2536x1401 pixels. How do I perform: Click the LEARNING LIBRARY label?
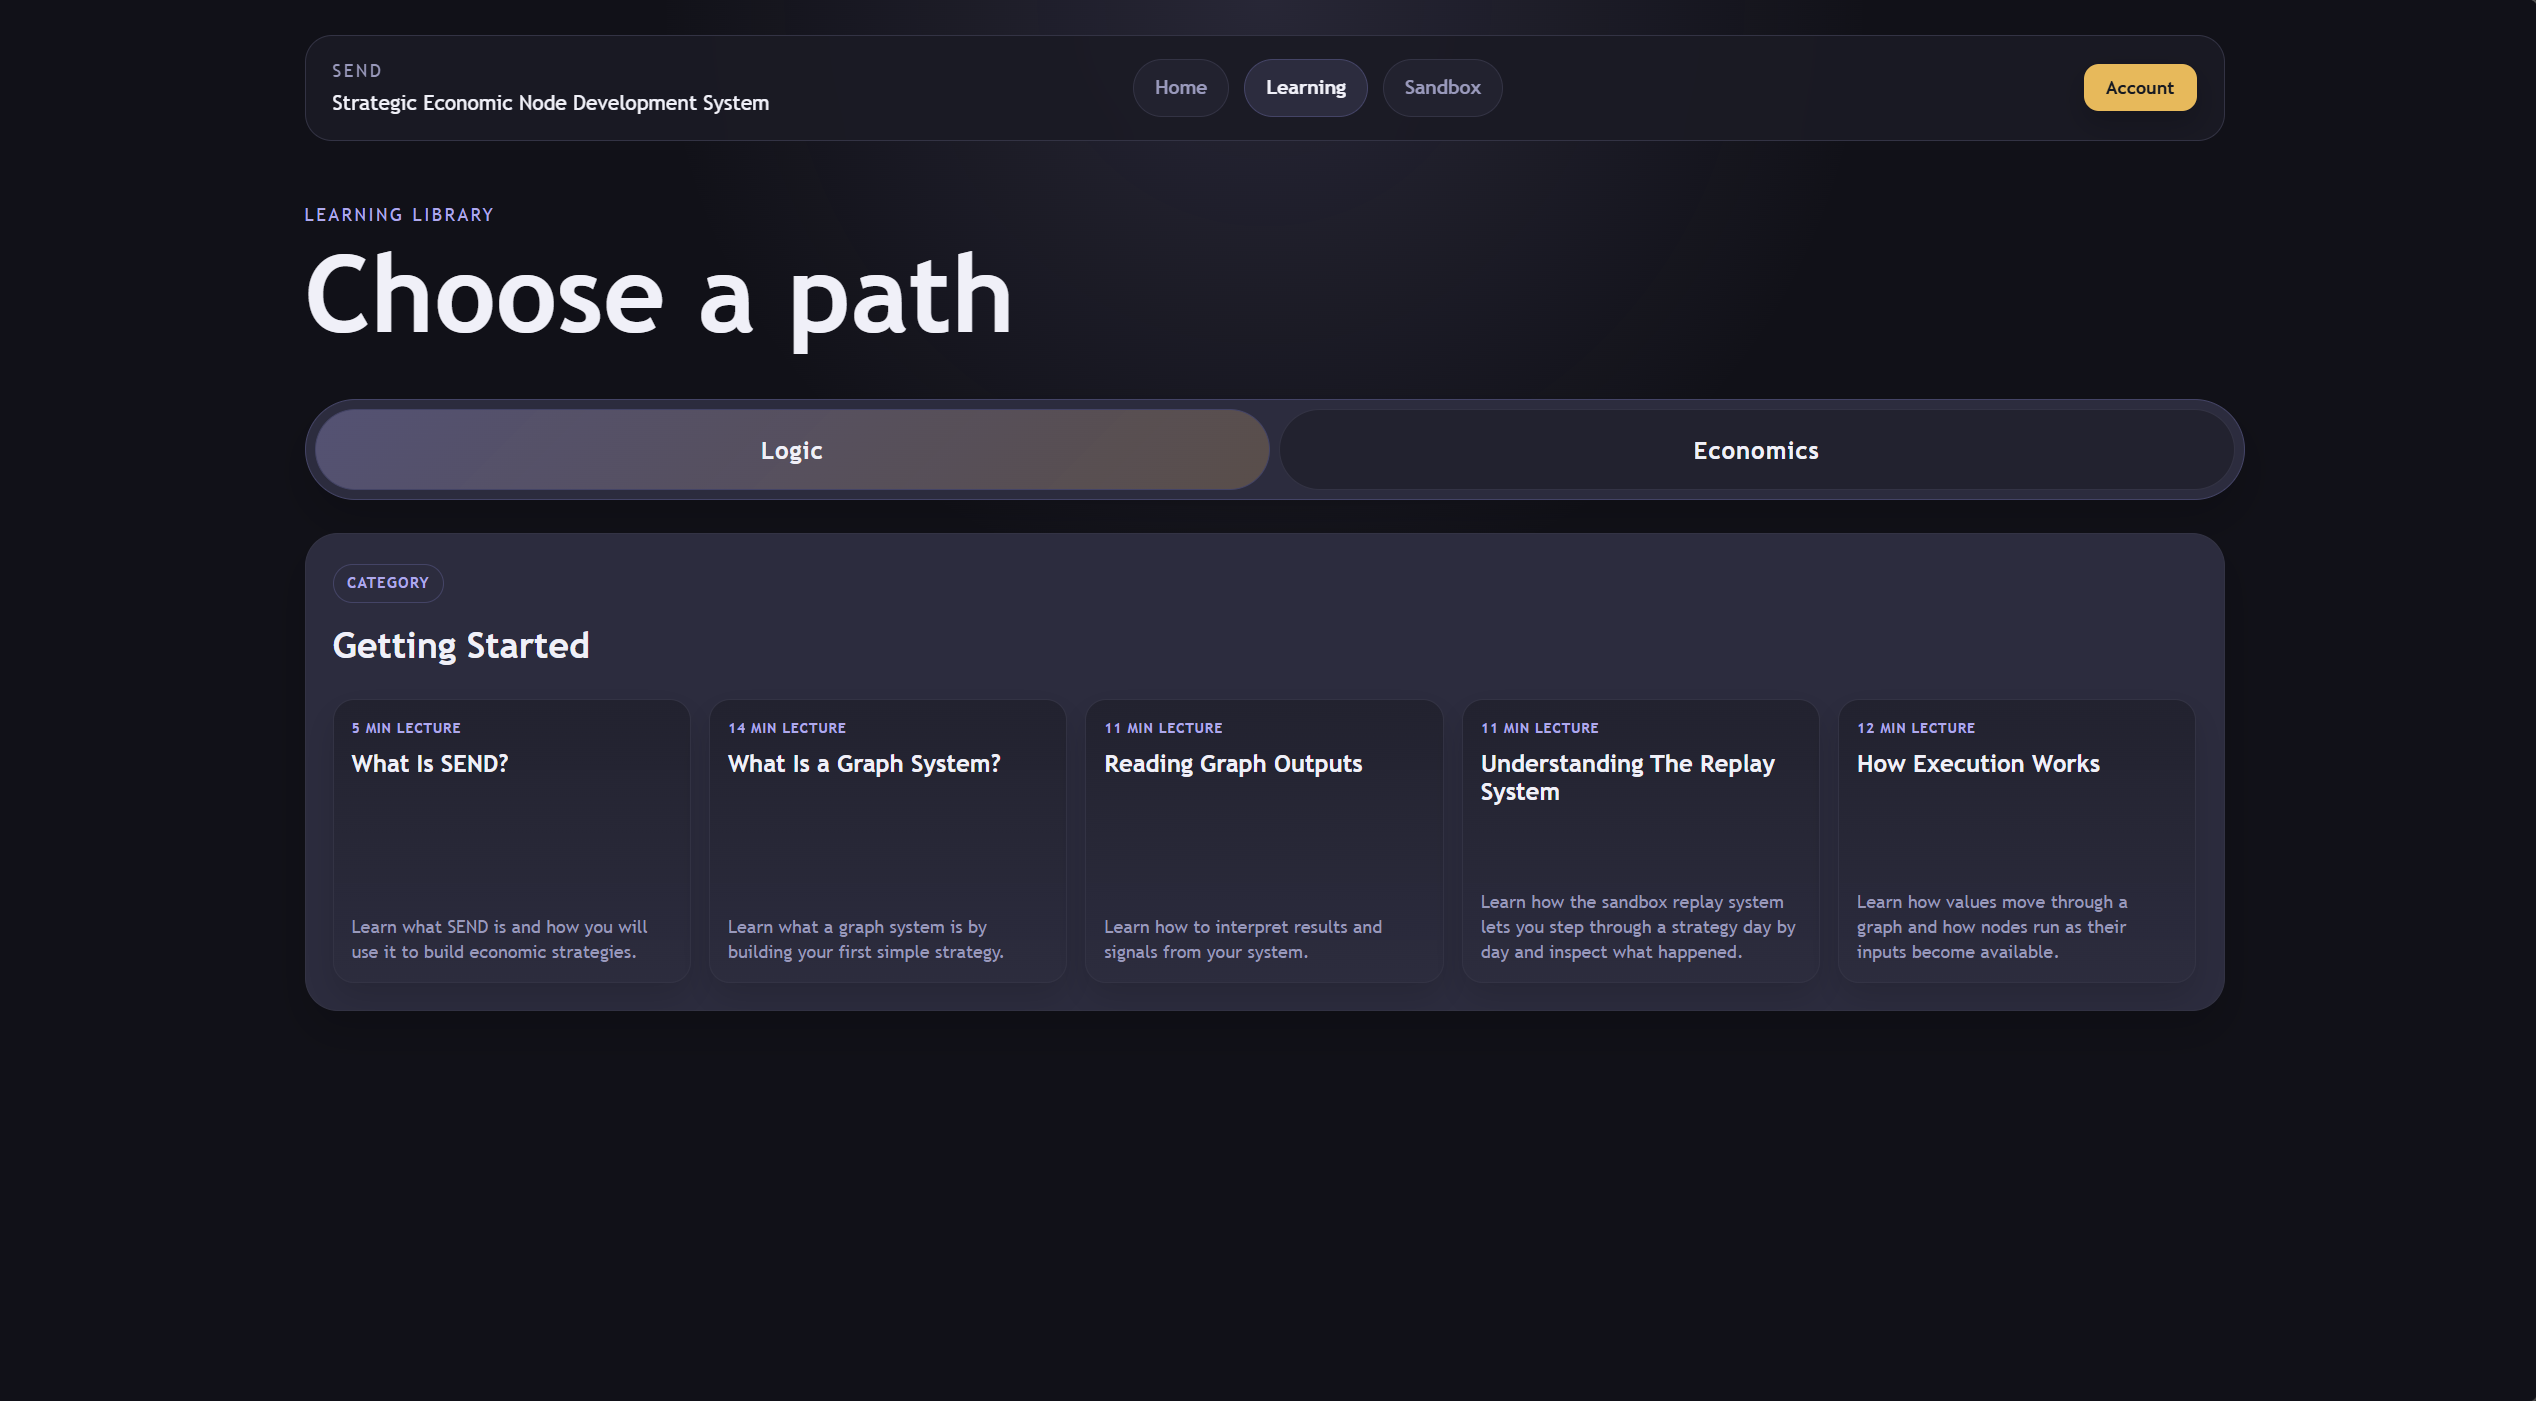click(x=399, y=215)
